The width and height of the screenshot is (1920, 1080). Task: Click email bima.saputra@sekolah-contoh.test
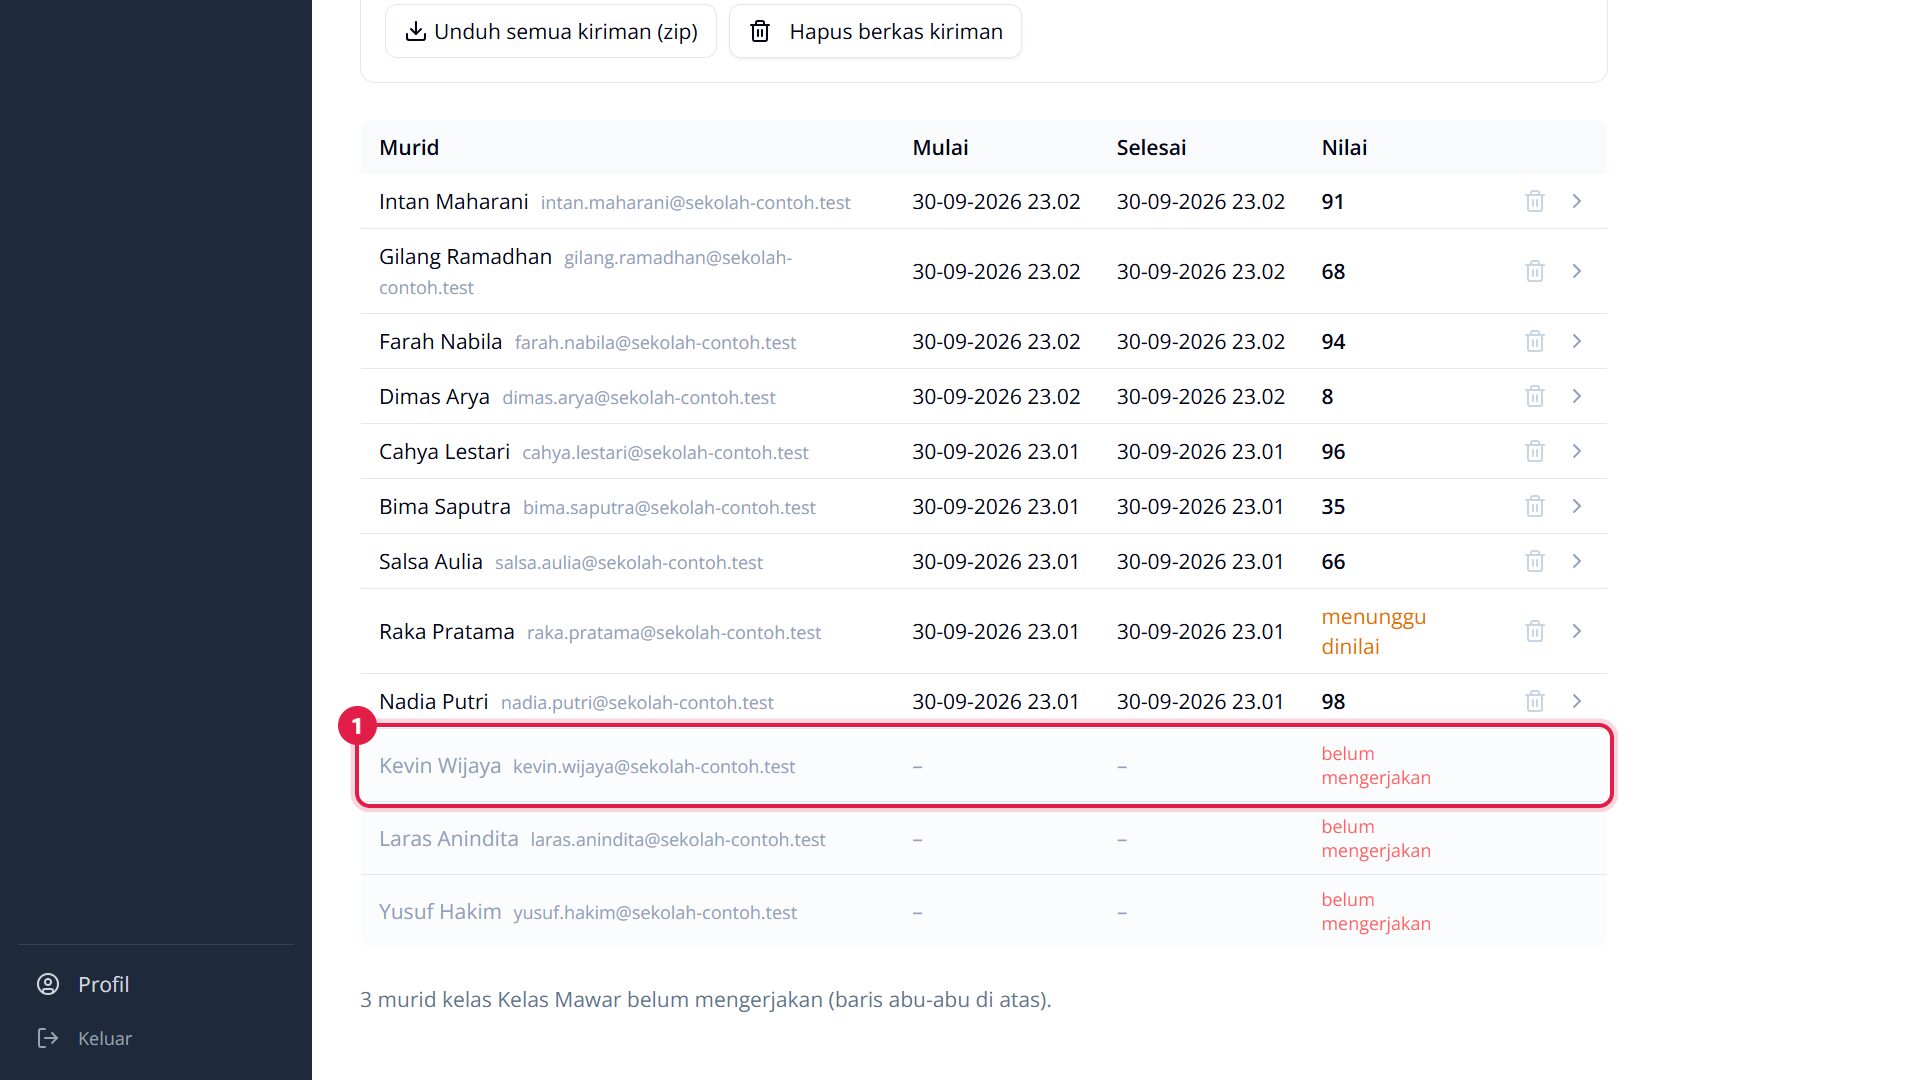(669, 507)
